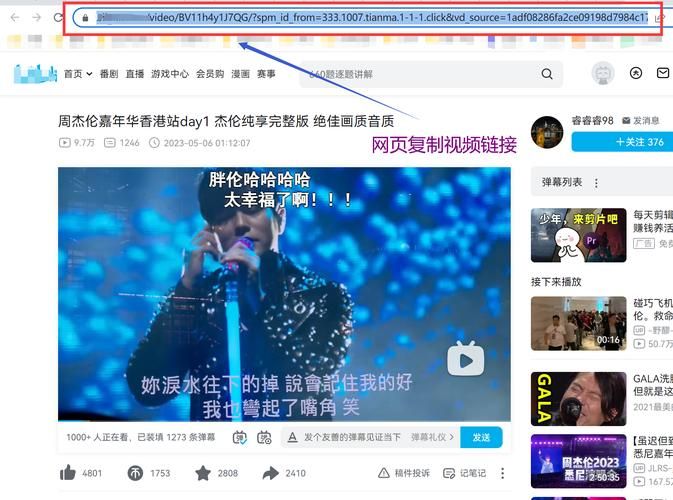
Task: Reload the page with refresh icon
Action: pyautogui.click(x=58, y=17)
